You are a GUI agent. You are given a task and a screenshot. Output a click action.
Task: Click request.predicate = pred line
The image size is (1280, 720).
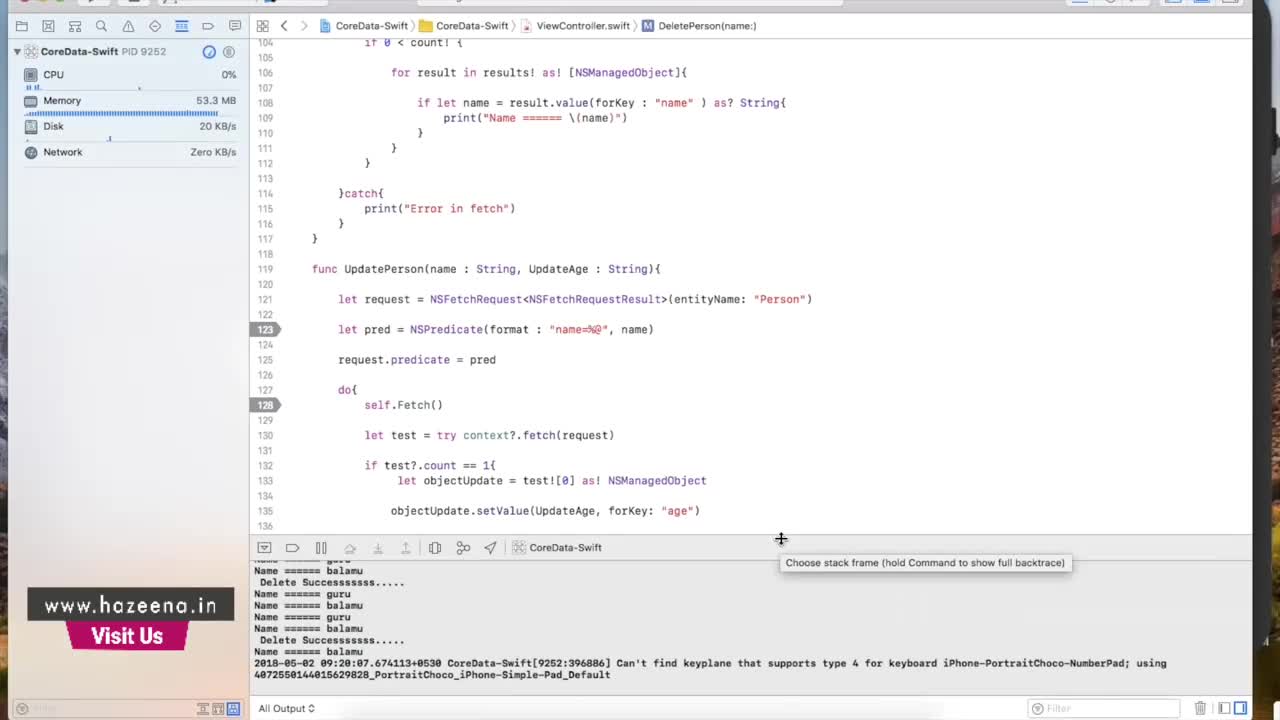417,360
